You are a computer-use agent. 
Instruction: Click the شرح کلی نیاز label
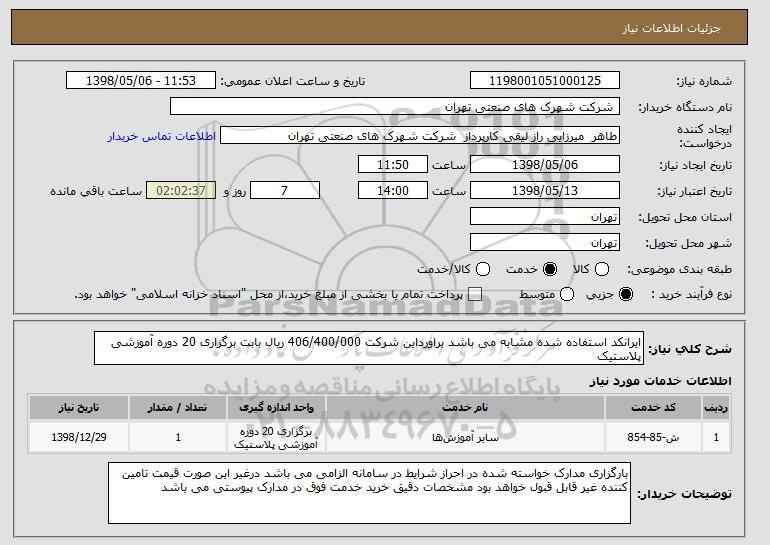pyautogui.click(x=690, y=349)
